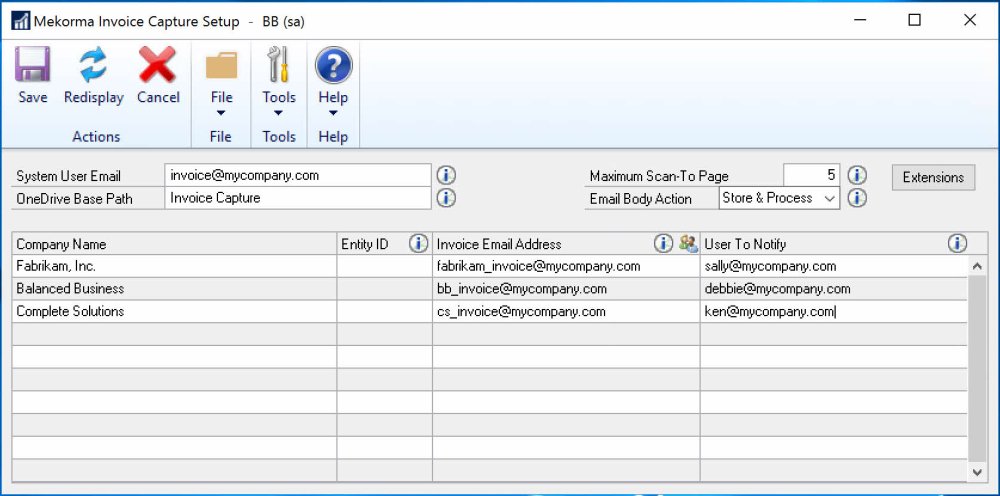Maximize the Invoice Capture Setup window
Viewport: 1000px width, 496px height.
pos(914,20)
